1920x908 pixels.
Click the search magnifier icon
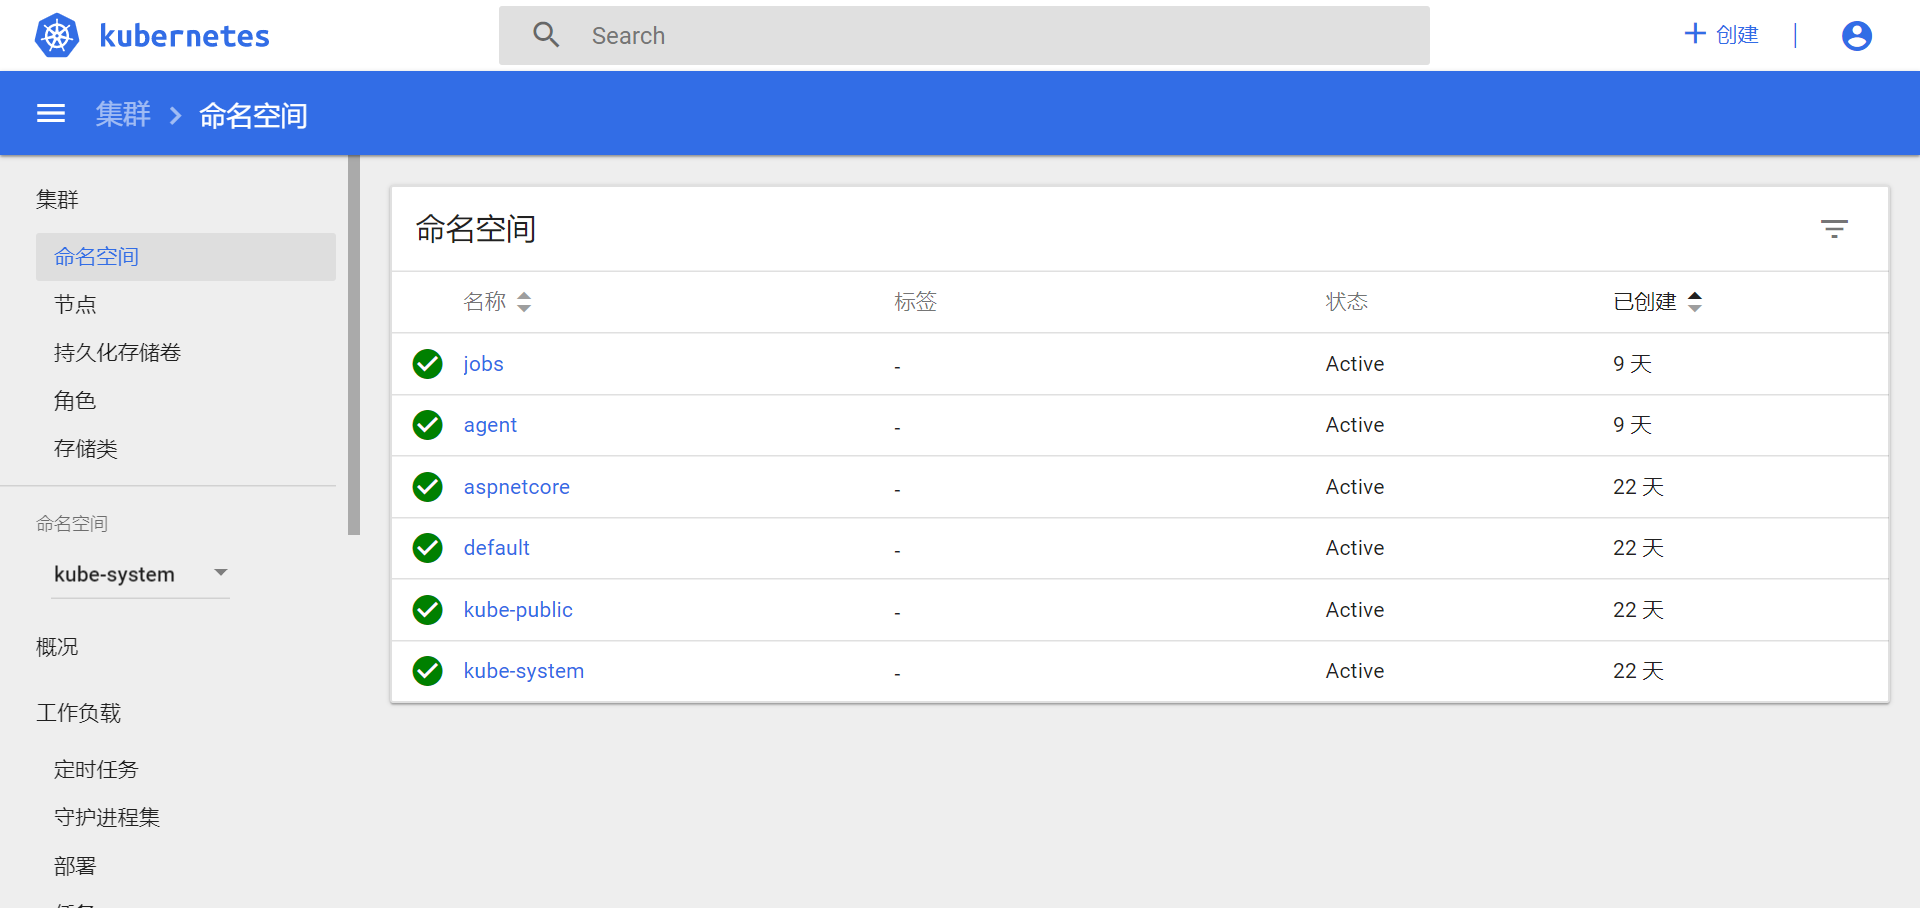(546, 35)
